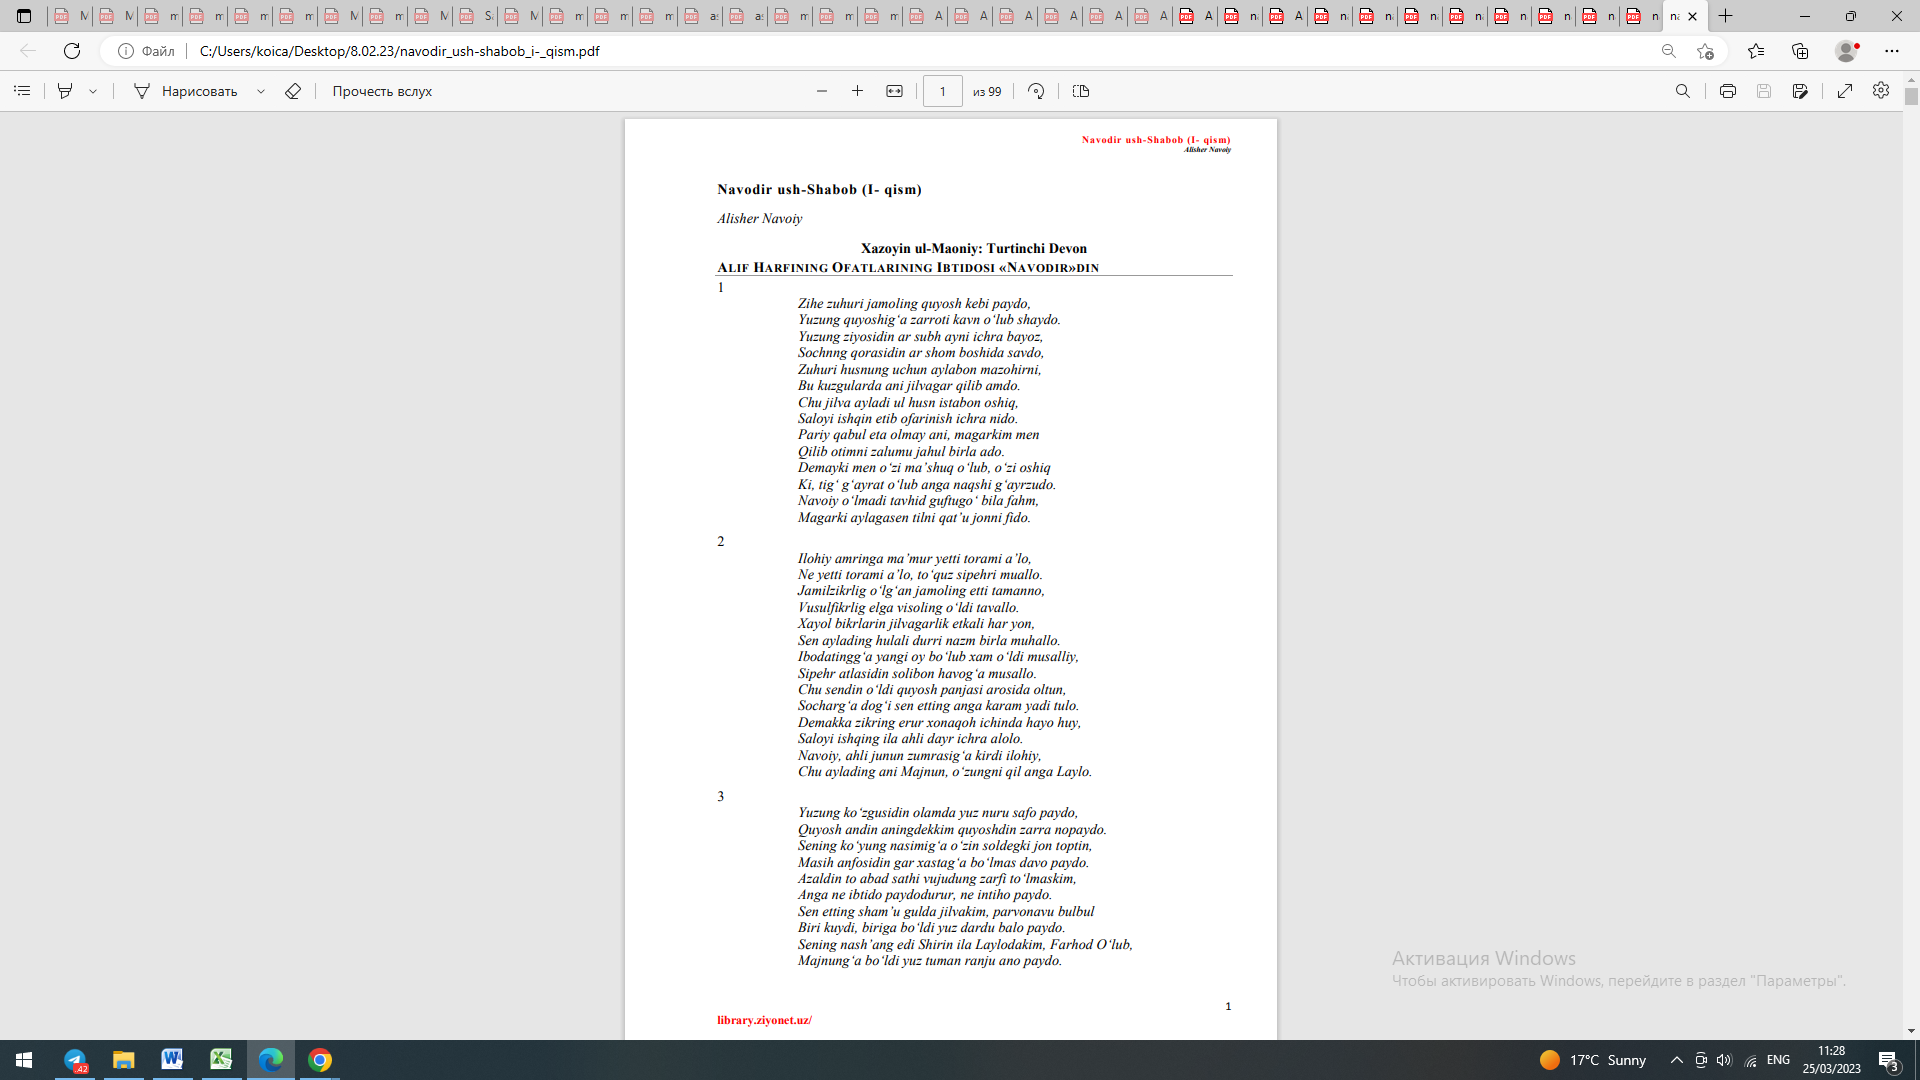The width and height of the screenshot is (1920, 1080).
Task: Select the Eraser tool
Action: pos(293,91)
